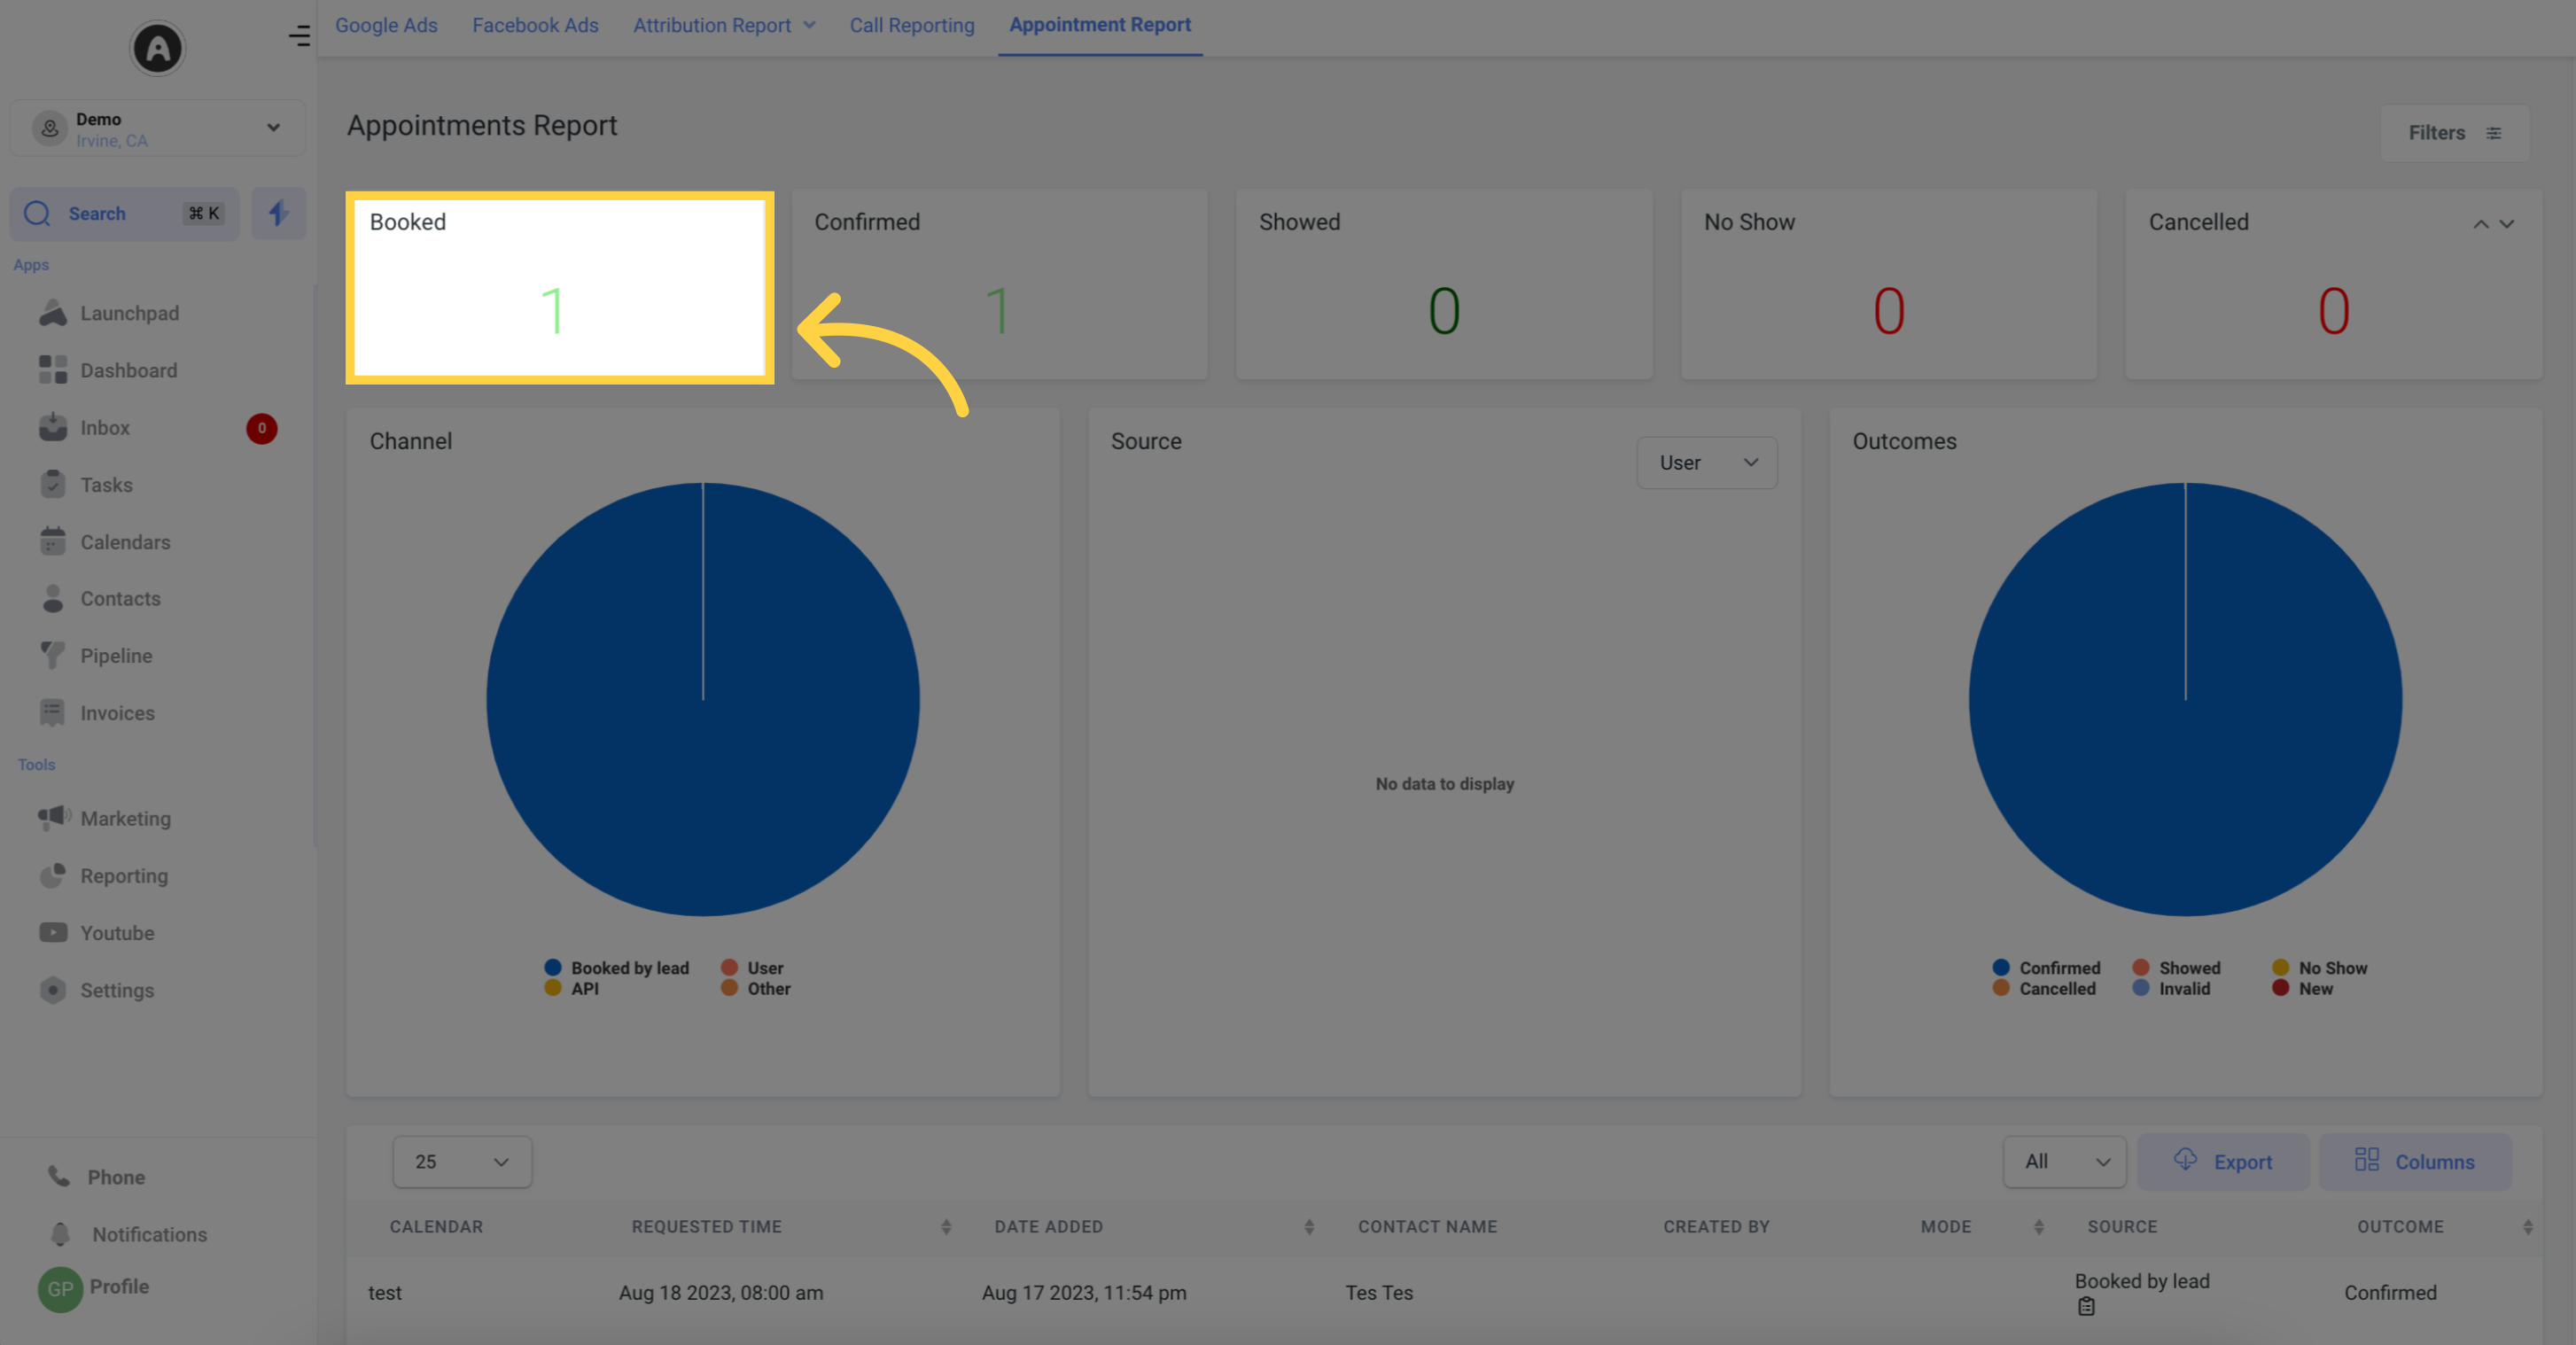This screenshot has width=2576, height=1345.
Task: Select the Call Reporting tab
Action: tap(912, 24)
